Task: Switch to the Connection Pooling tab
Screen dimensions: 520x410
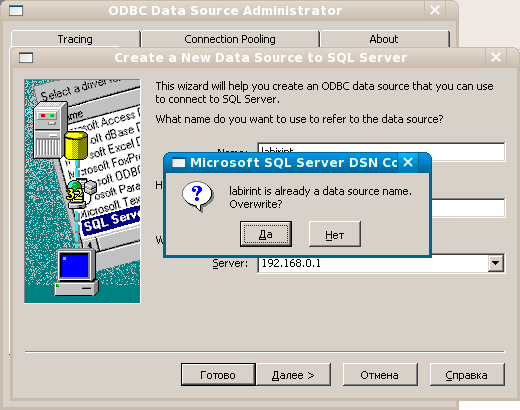Action: click(x=230, y=39)
